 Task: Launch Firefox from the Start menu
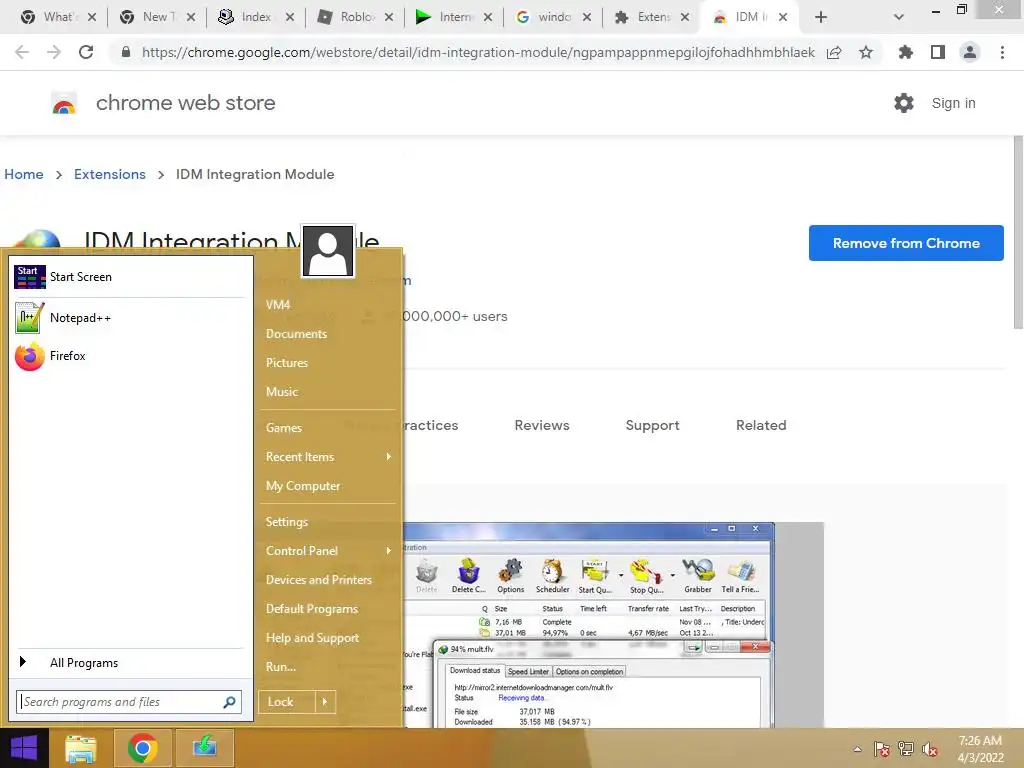point(129,356)
